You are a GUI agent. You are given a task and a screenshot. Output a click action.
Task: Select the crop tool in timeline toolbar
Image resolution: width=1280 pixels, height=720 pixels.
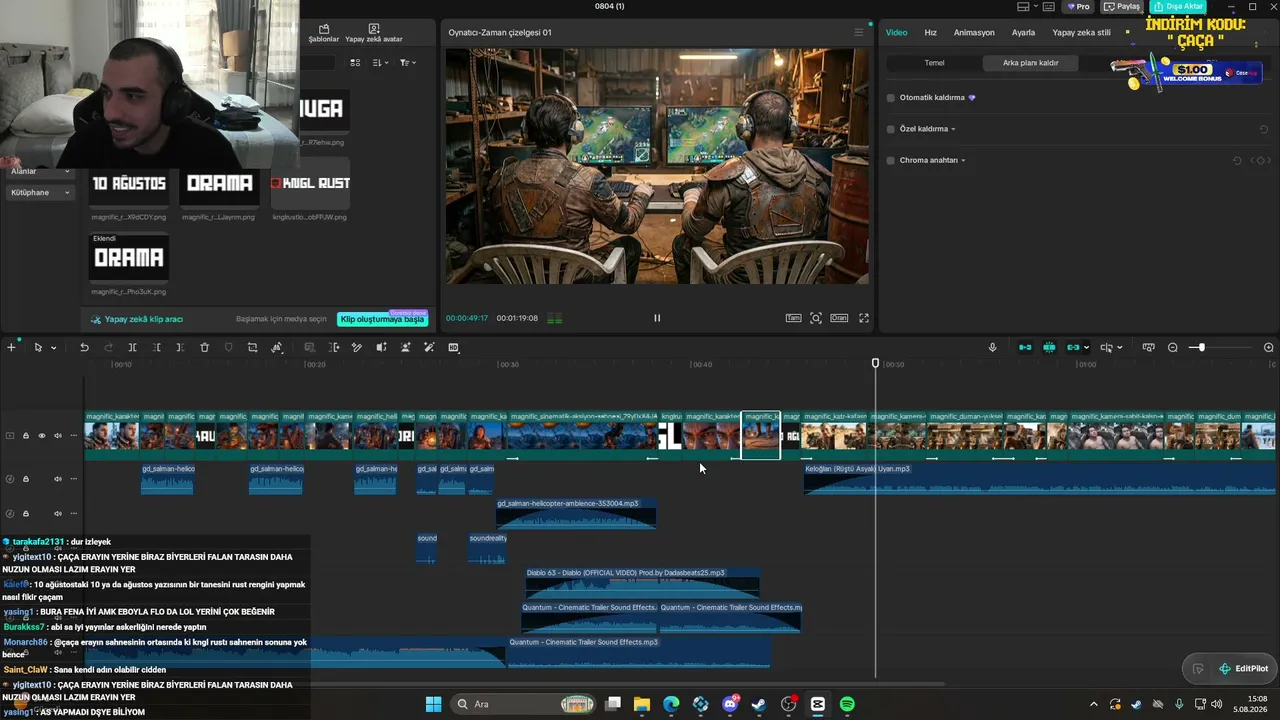pos(252,348)
